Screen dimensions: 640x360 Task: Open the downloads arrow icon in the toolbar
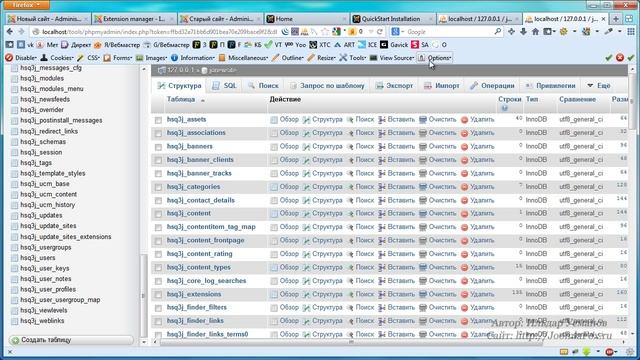(523, 31)
